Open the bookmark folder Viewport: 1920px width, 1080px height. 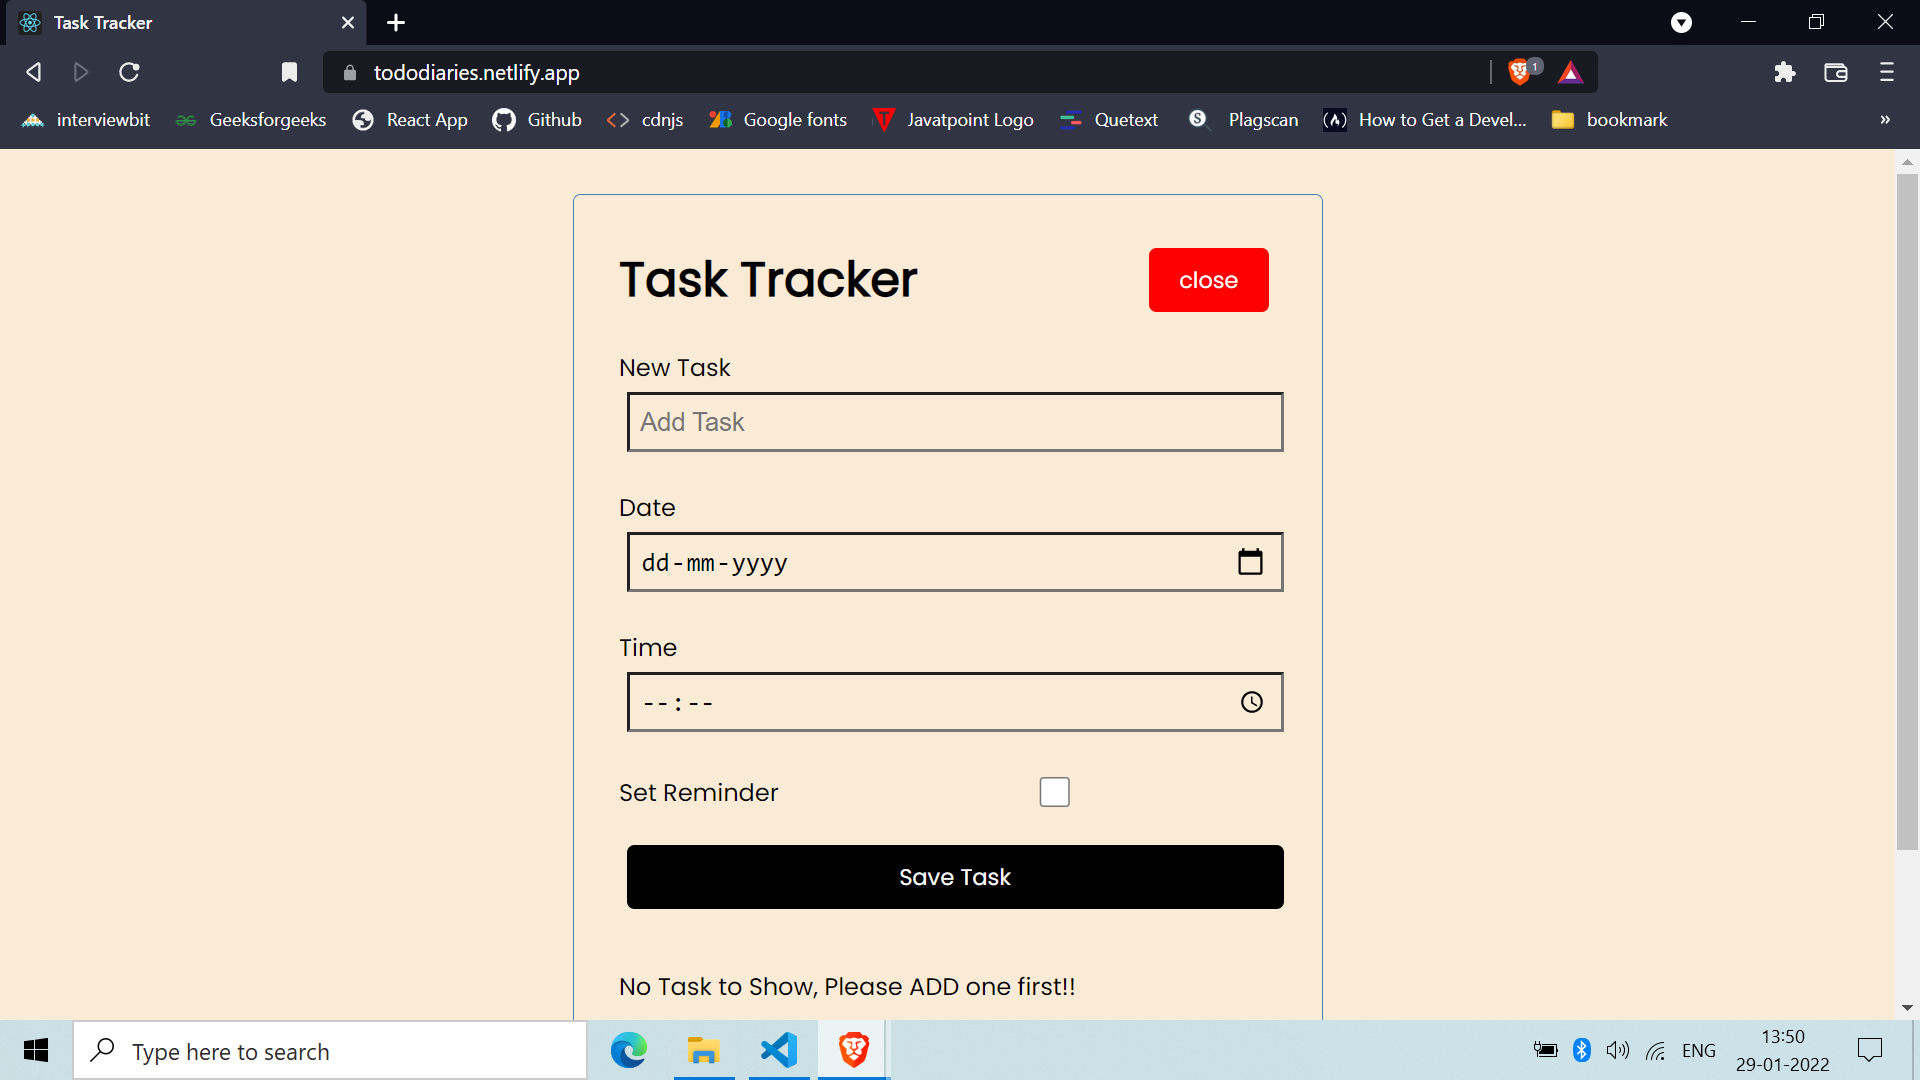click(1609, 120)
